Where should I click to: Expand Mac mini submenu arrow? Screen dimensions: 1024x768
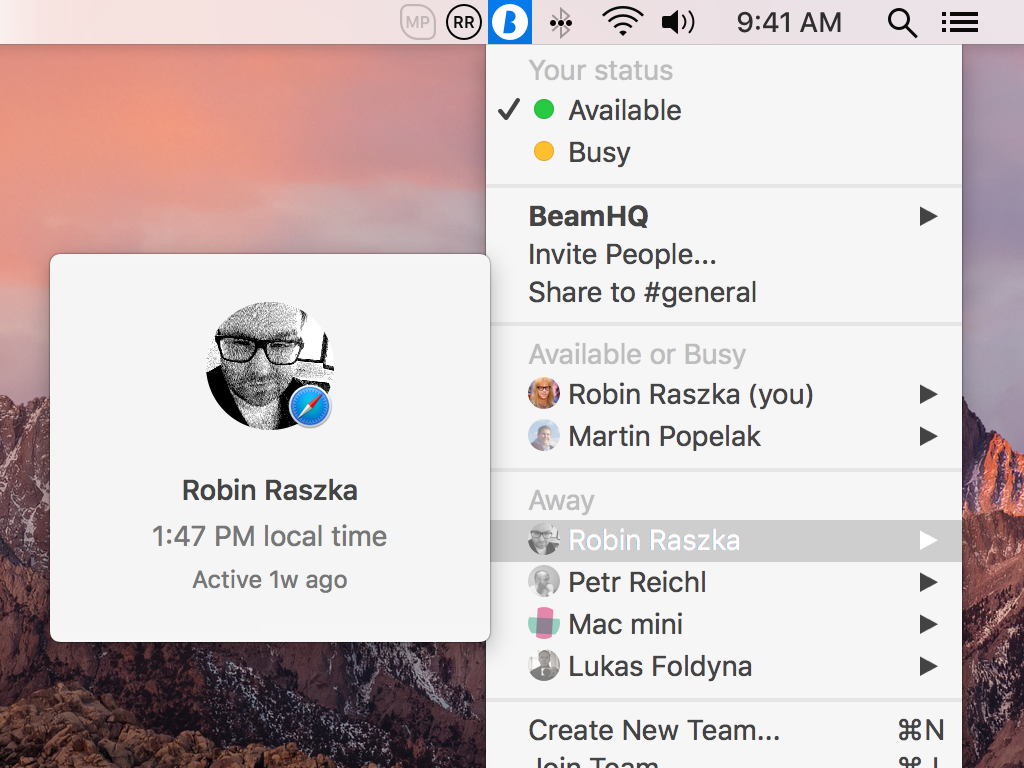(928, 624)
